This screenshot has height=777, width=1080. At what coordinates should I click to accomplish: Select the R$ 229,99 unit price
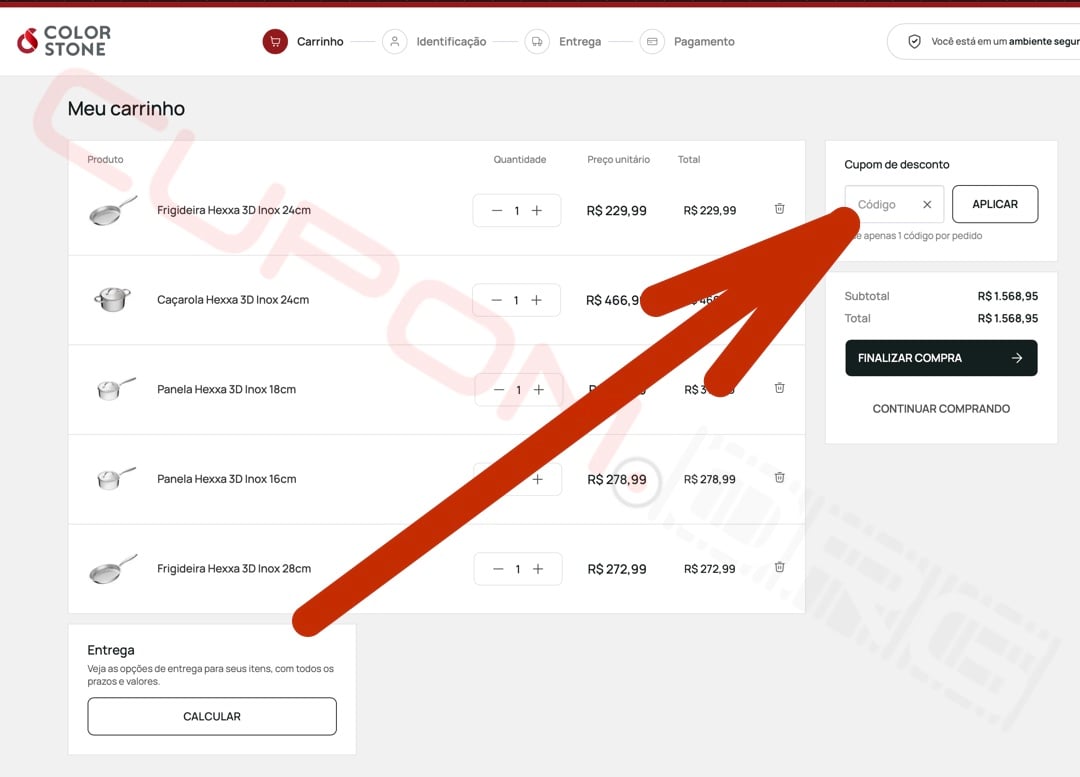tap(616, 211)
